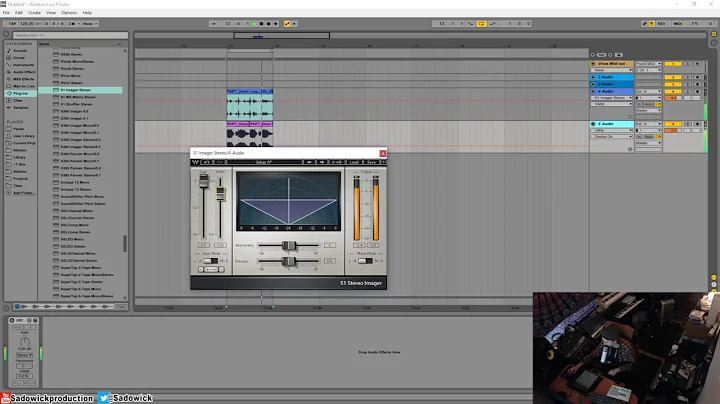Click the previous preset arrow in plug-in
The width and height of the screenshot is (720, 404).
pyautogui.click(x=309, y=162)
